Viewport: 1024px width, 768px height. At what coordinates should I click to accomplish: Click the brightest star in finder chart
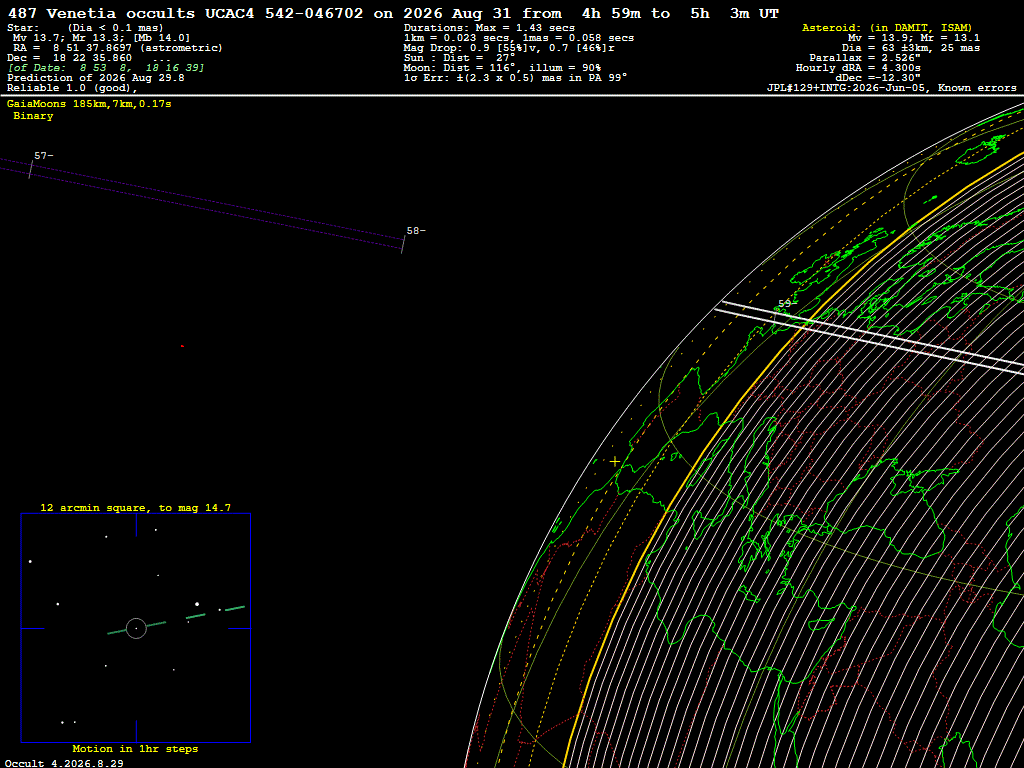(197, 604)
